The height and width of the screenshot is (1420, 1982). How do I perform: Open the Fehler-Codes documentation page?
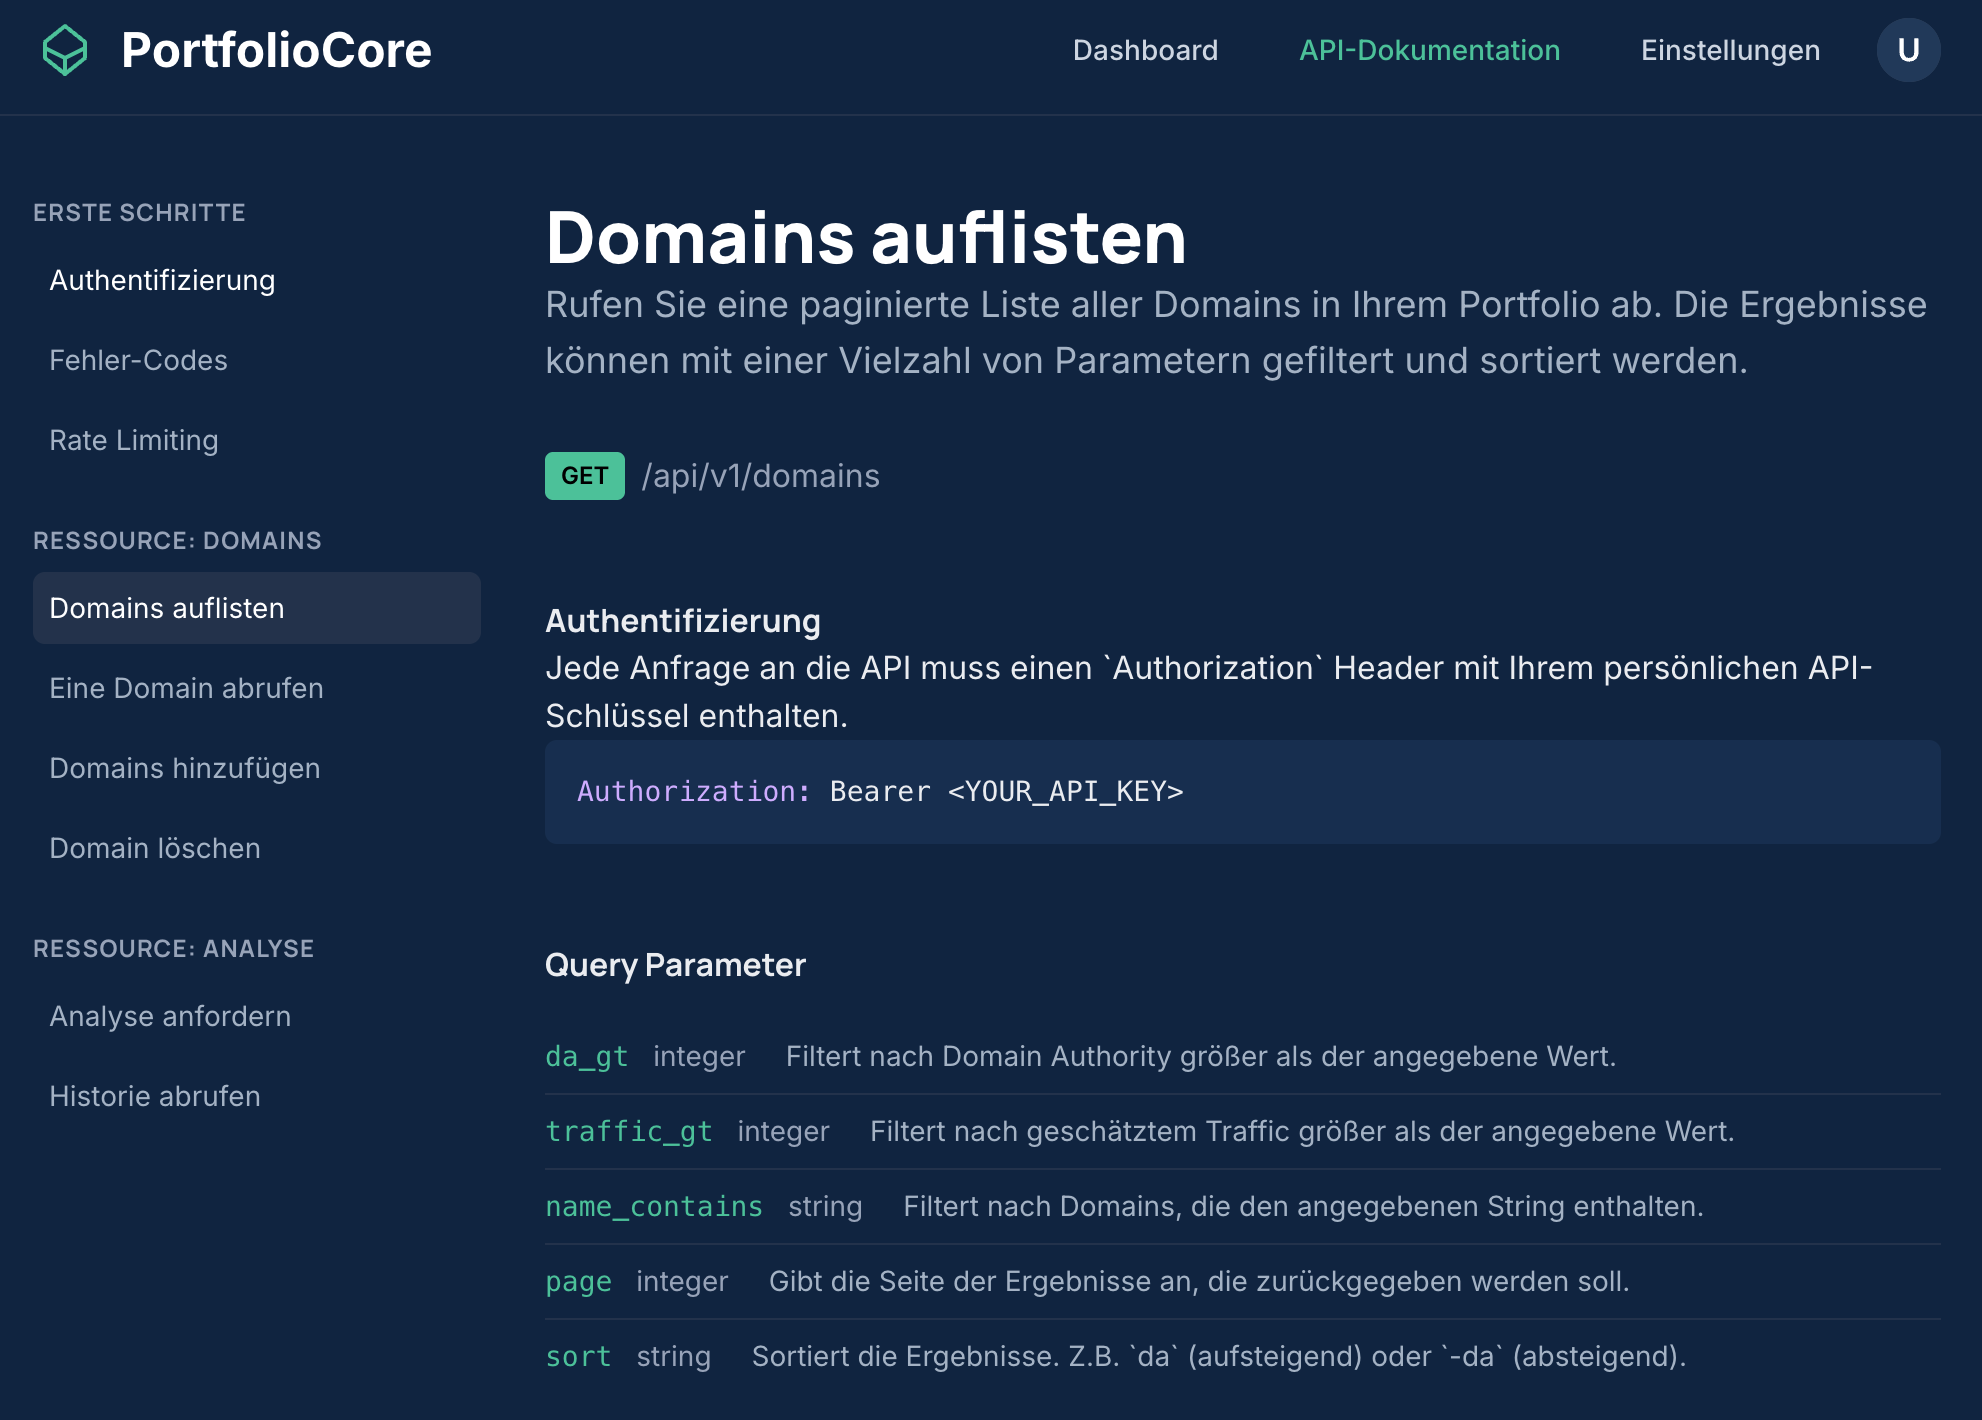click(x=139, y=360)
